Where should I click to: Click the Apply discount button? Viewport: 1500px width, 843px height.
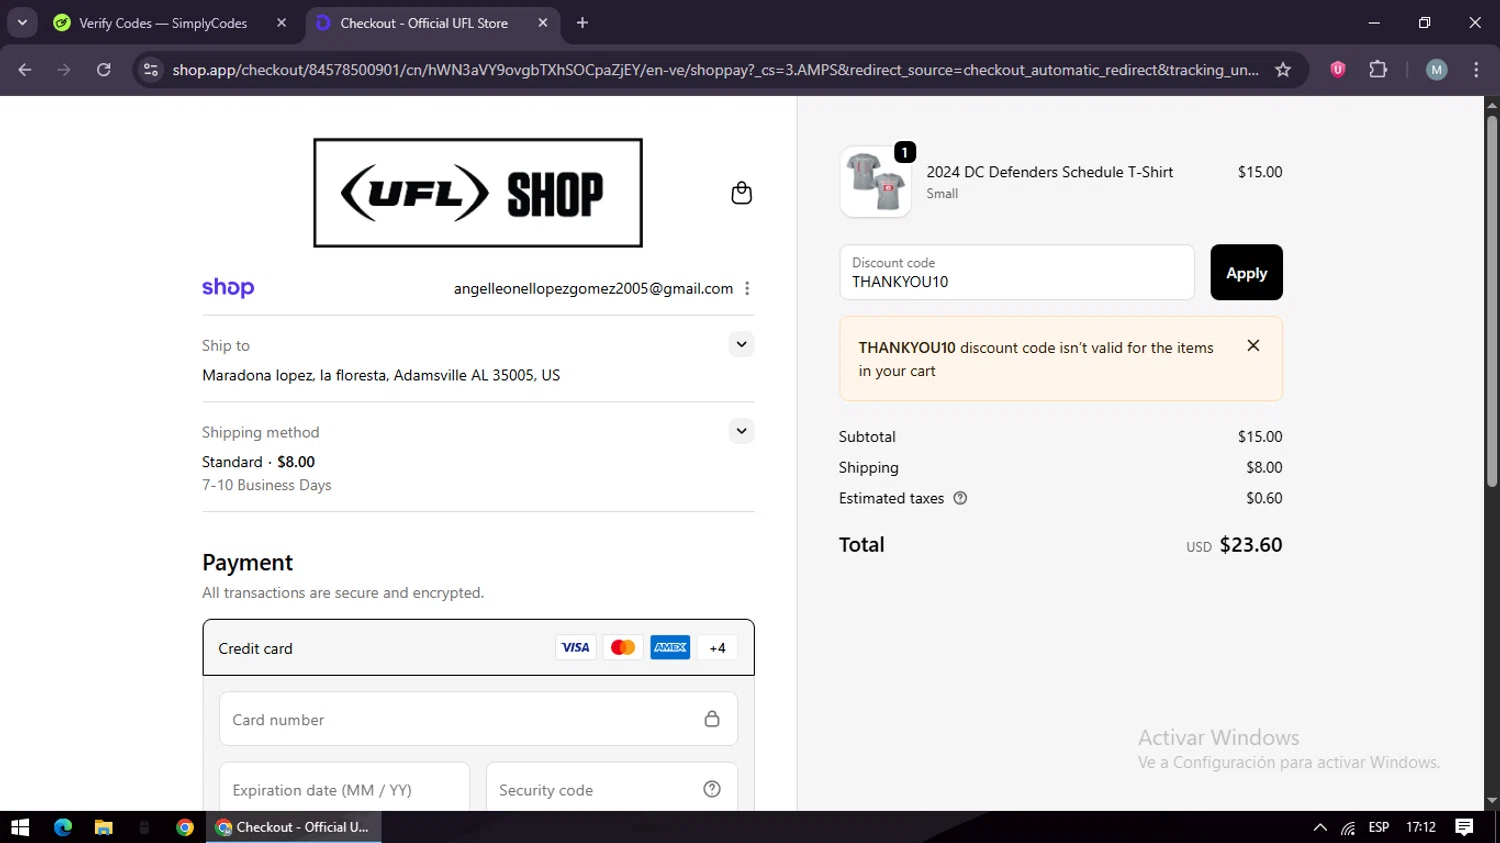tap(1246, 272)
